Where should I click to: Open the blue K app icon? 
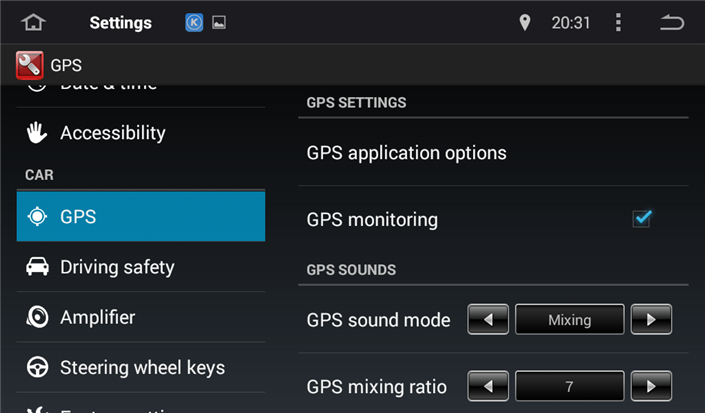(194, 22)
